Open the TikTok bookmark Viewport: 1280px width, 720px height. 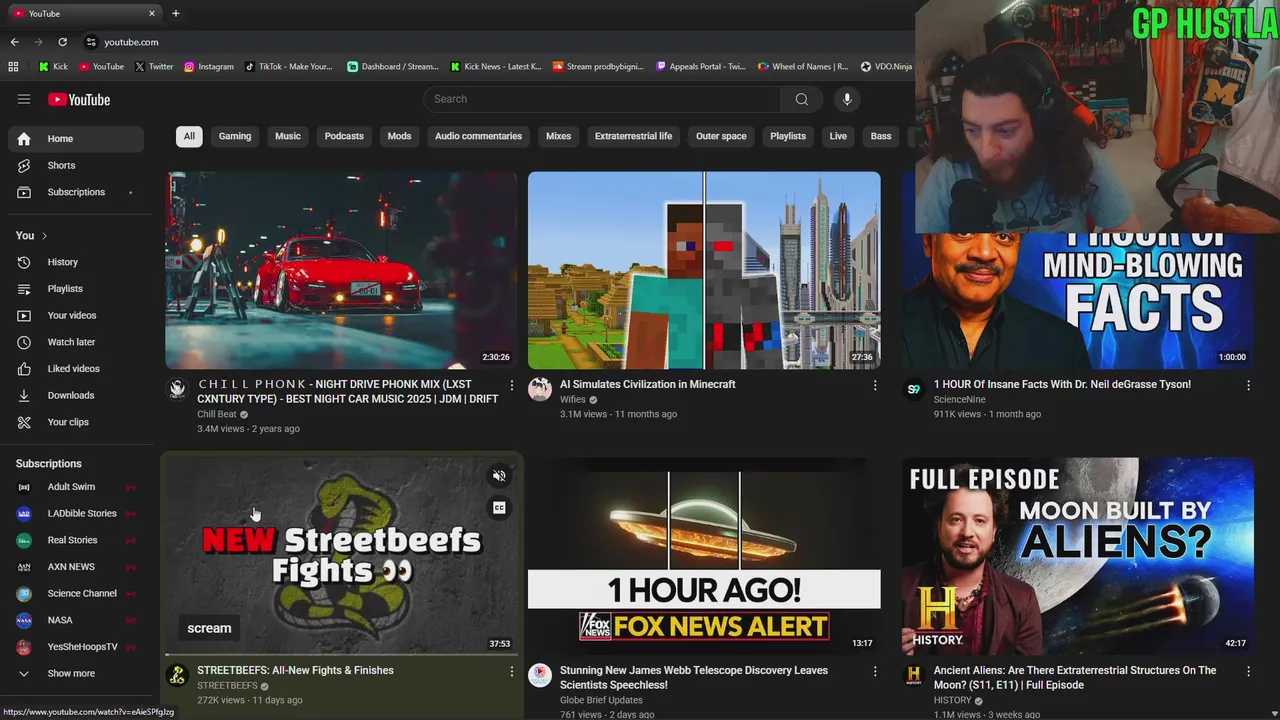coord(288,67)
